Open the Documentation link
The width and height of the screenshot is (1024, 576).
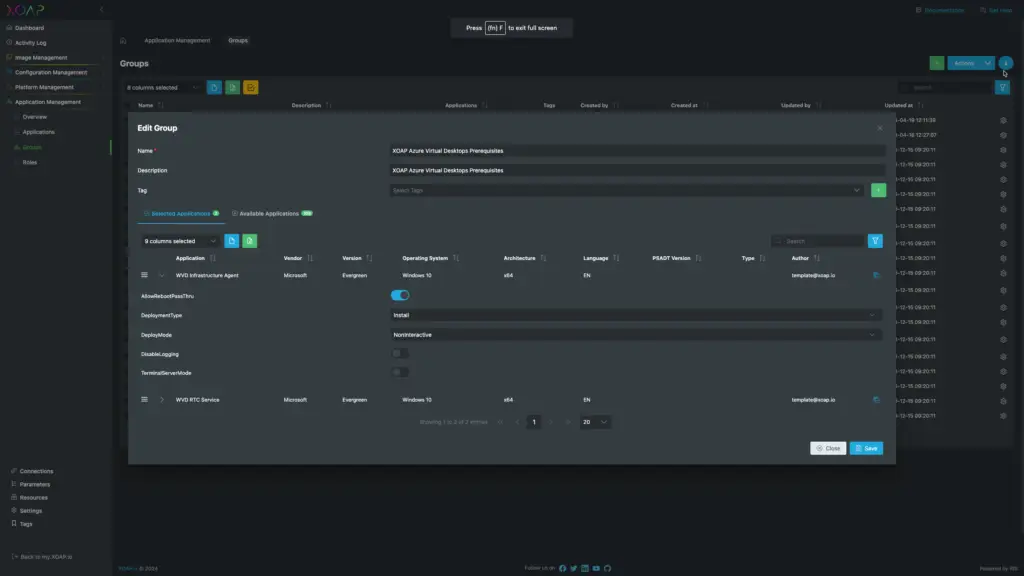click(x=940, y=10)
